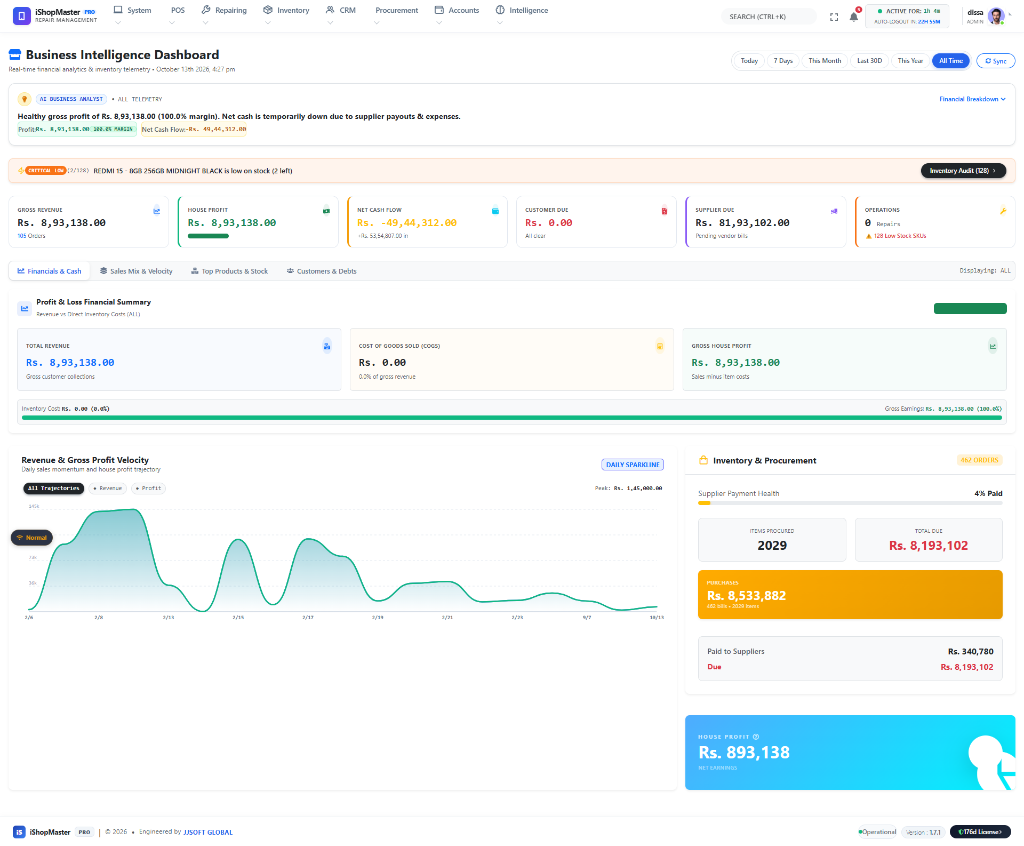
Task: Expand chevron under Procurement menu
Action: [x=376, y=23]
